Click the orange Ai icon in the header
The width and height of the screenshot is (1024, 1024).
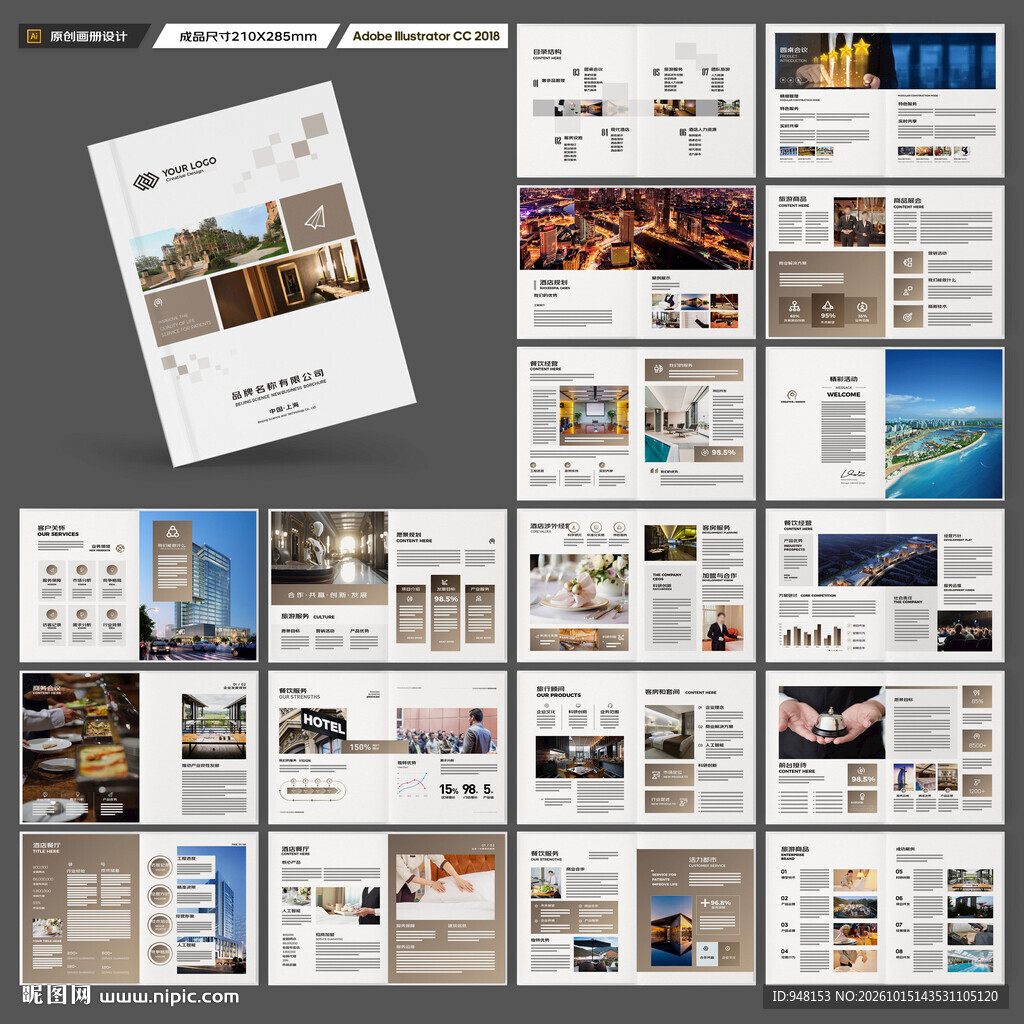tap(34, 36)
